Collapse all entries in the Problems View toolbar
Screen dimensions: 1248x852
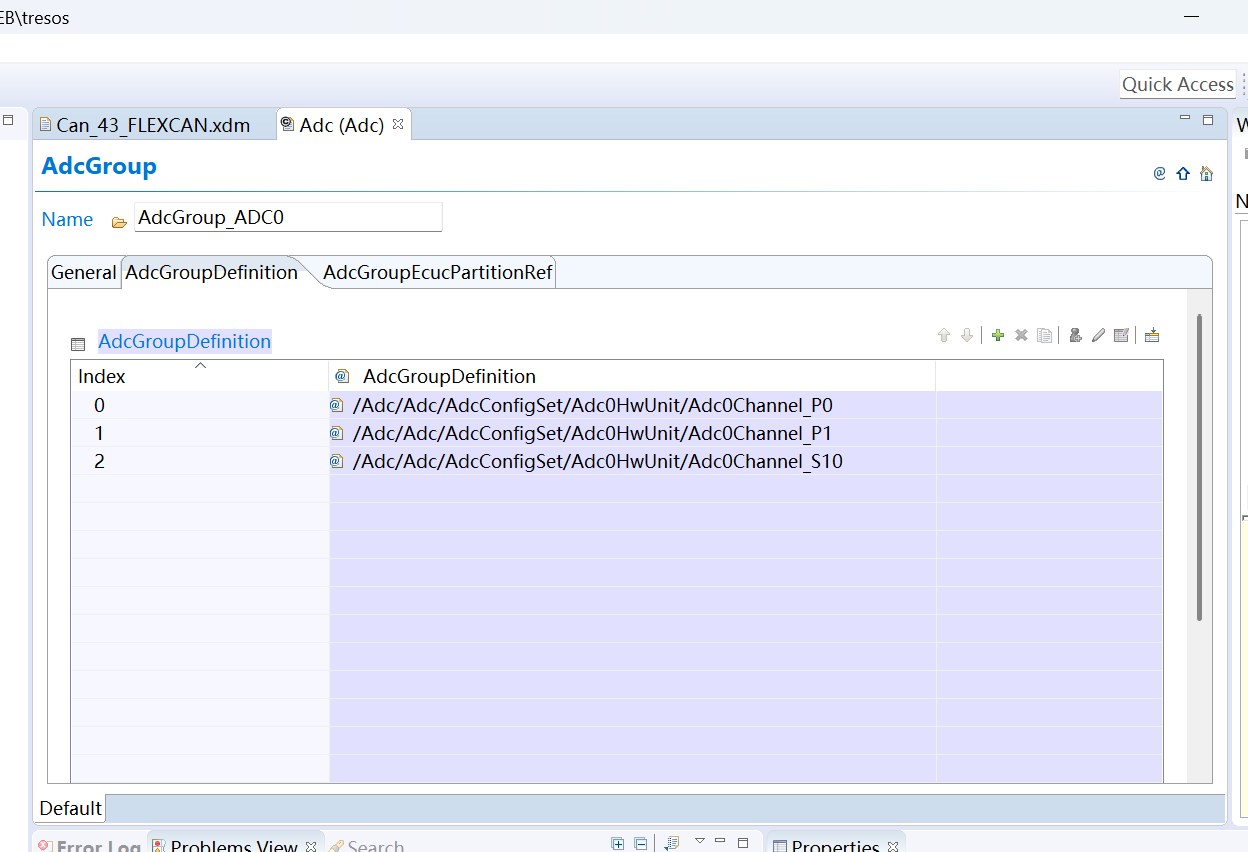pos(638,843)
